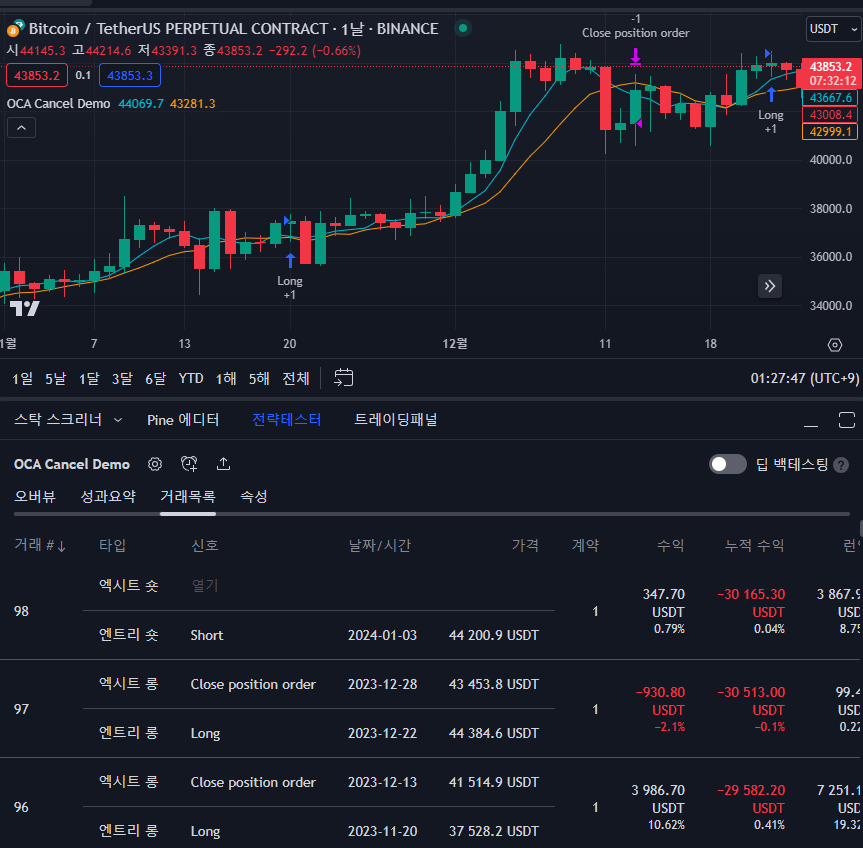Open the Pine 에디터 tab
Image resolution: width=863 pixels, height=848 pixels.
[x=183, y=420]
